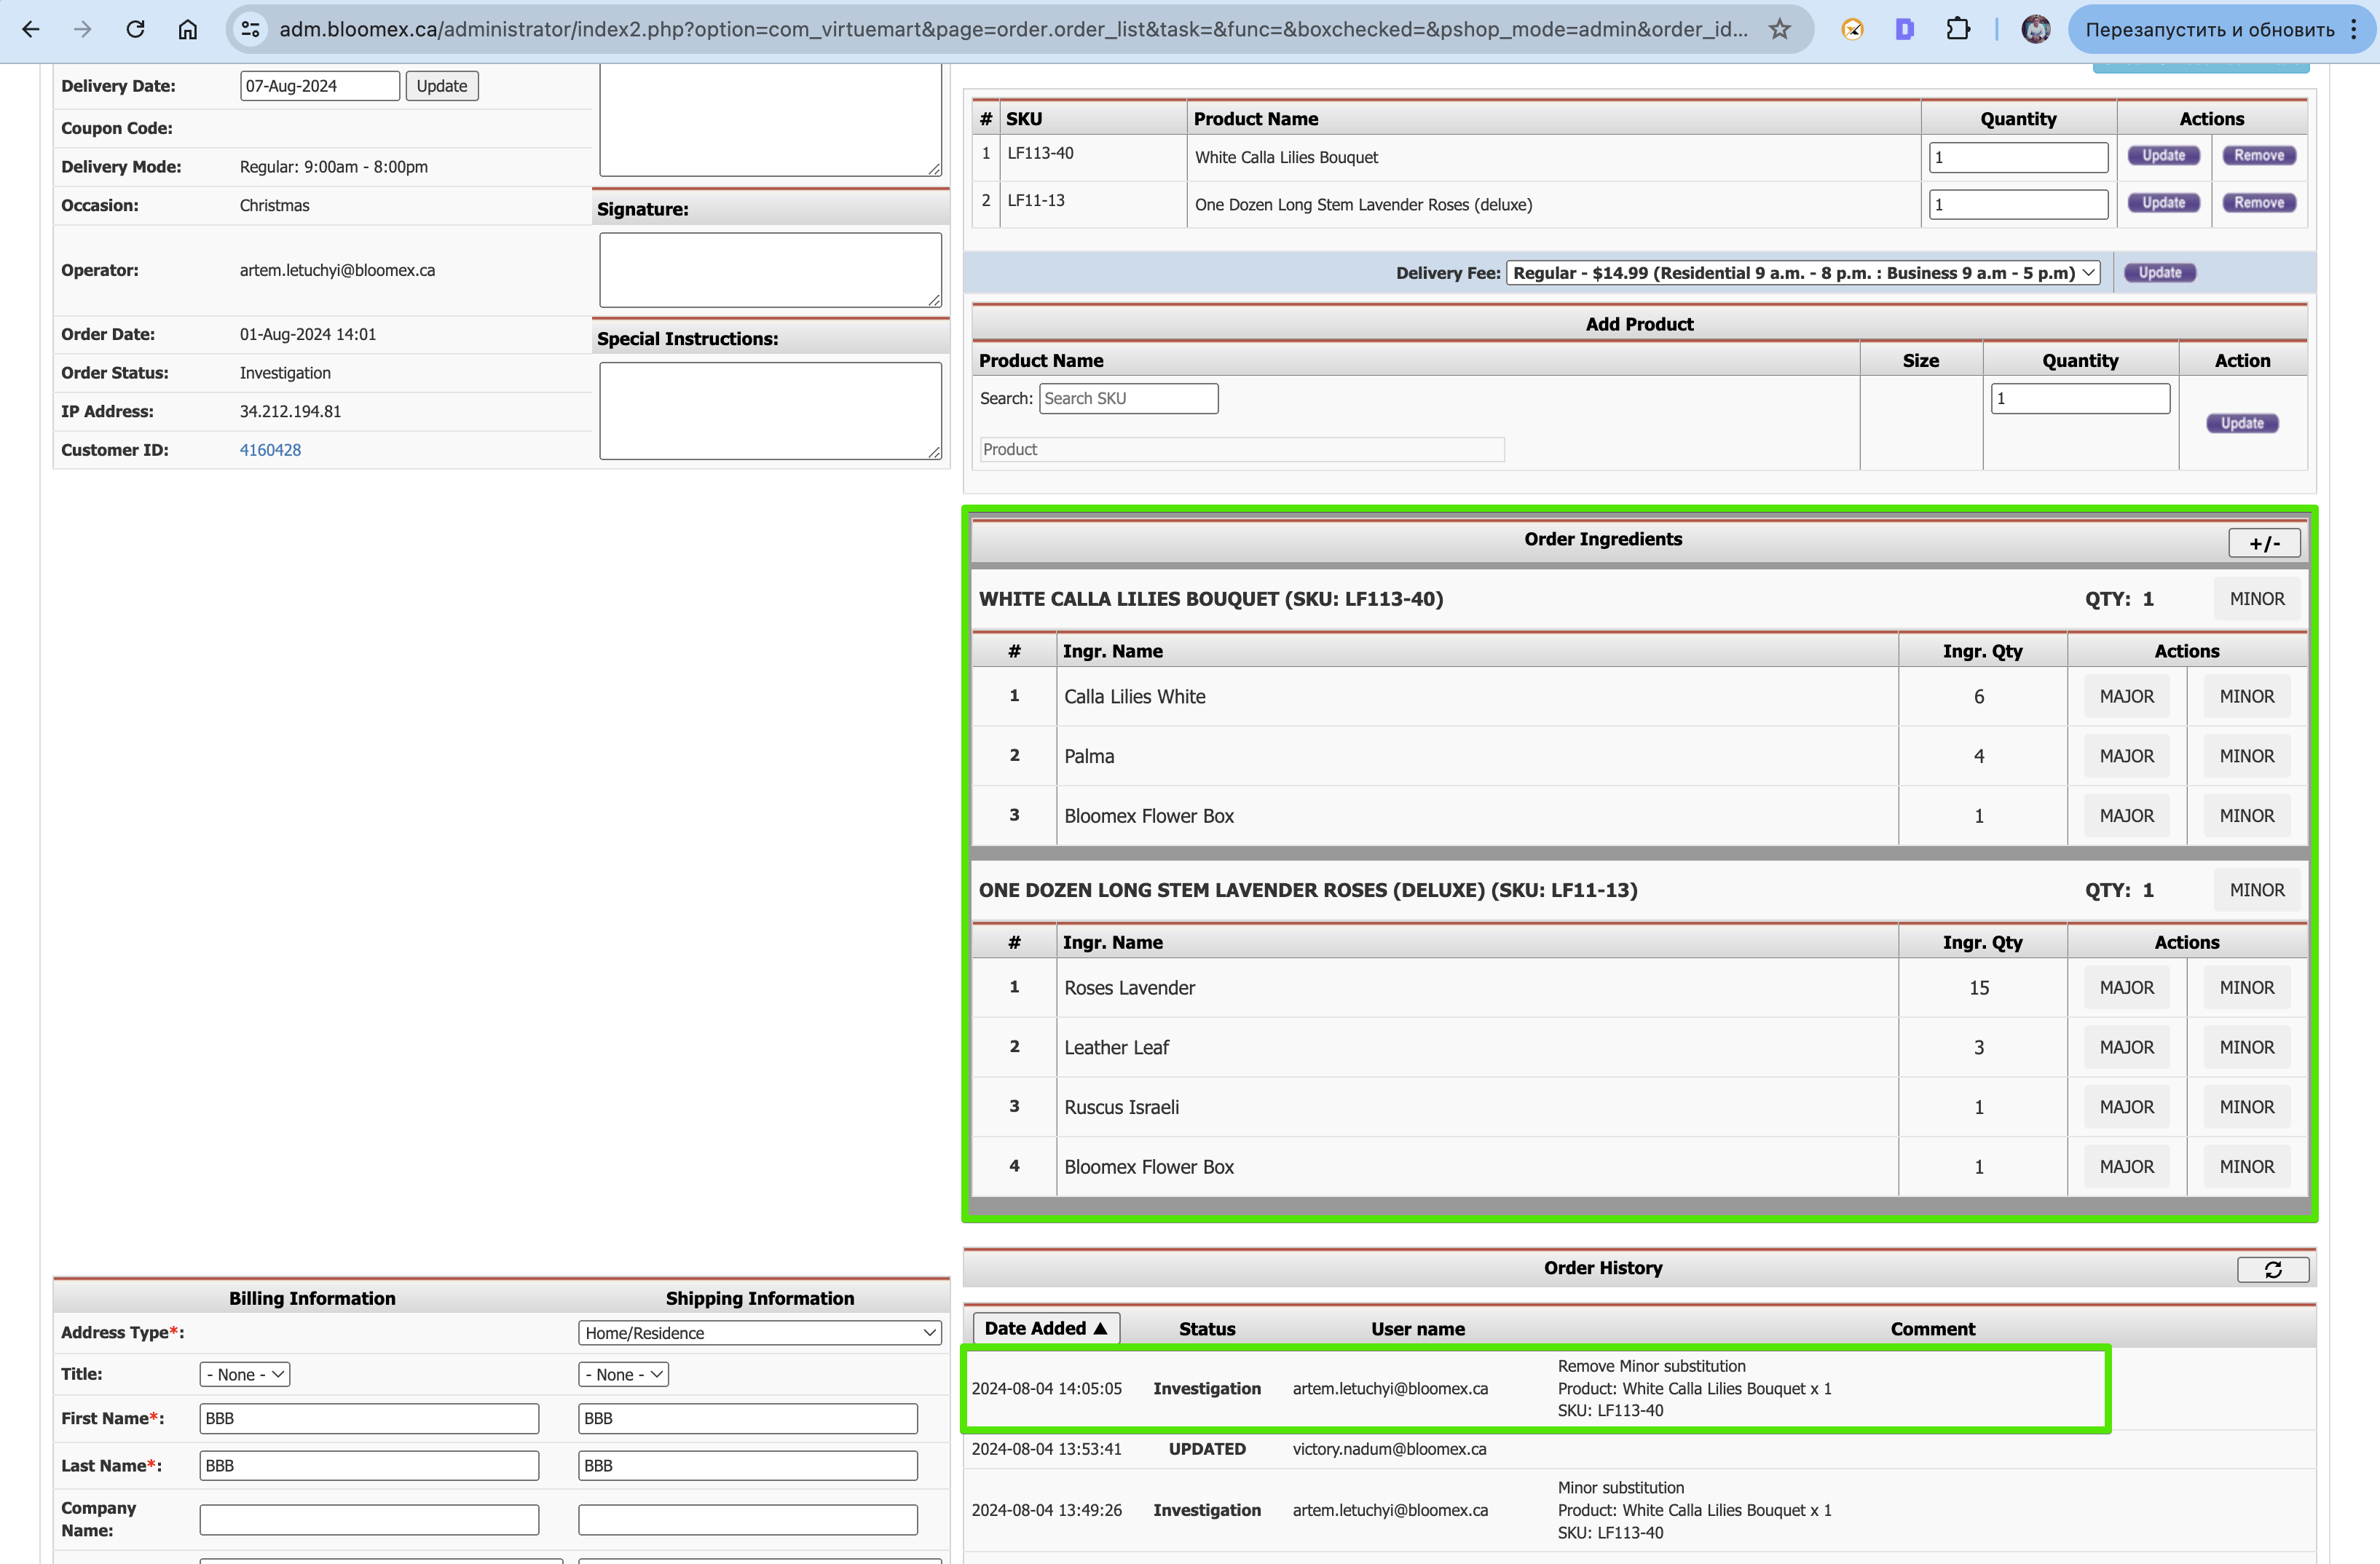Click MAJOR for Roses Lavender
The image size is (2380, 1564).
(x=2127, y=988)
